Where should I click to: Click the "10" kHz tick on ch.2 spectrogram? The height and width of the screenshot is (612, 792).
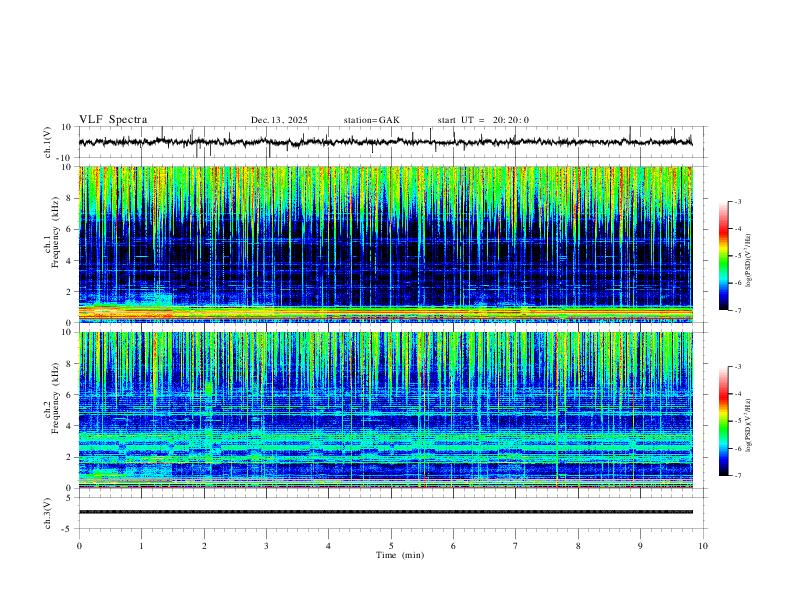tap(67, 332)
